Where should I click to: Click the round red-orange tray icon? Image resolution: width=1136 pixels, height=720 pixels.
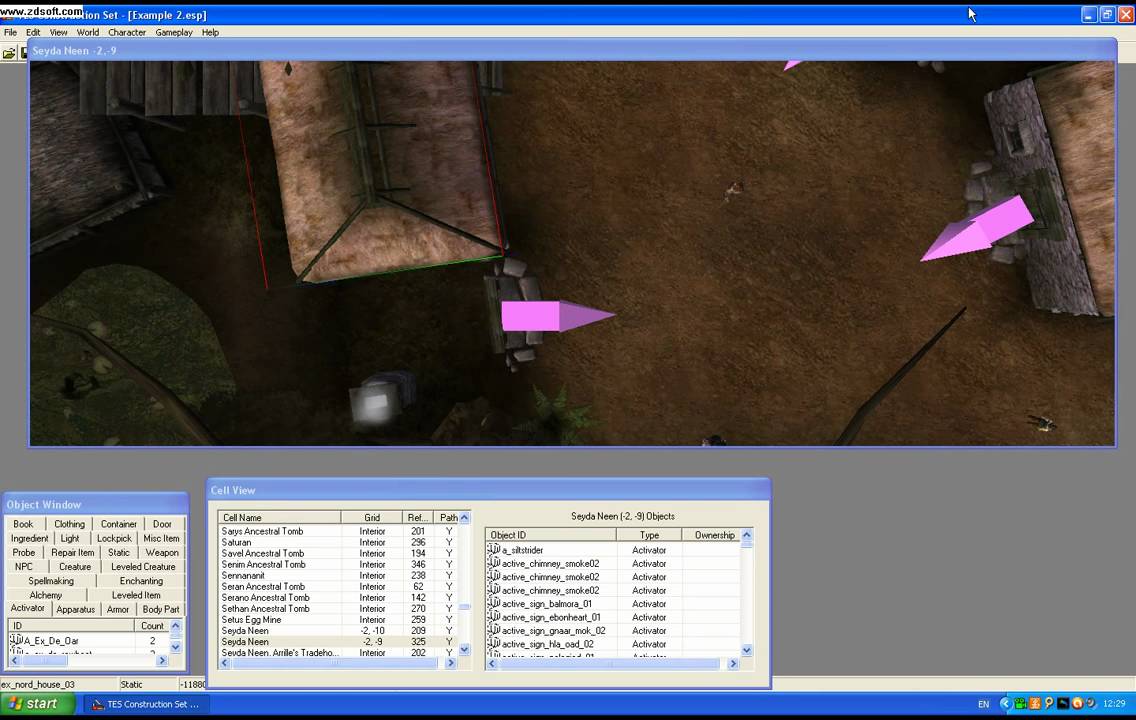[1077, 703]
